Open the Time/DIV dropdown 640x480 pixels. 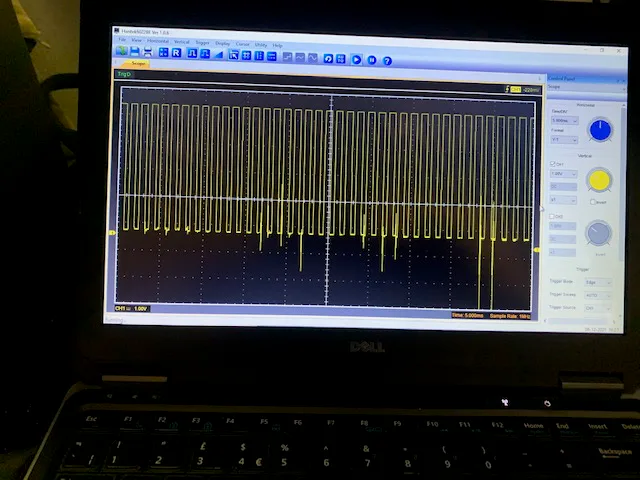pyautogui.click(x=564, y=120)
